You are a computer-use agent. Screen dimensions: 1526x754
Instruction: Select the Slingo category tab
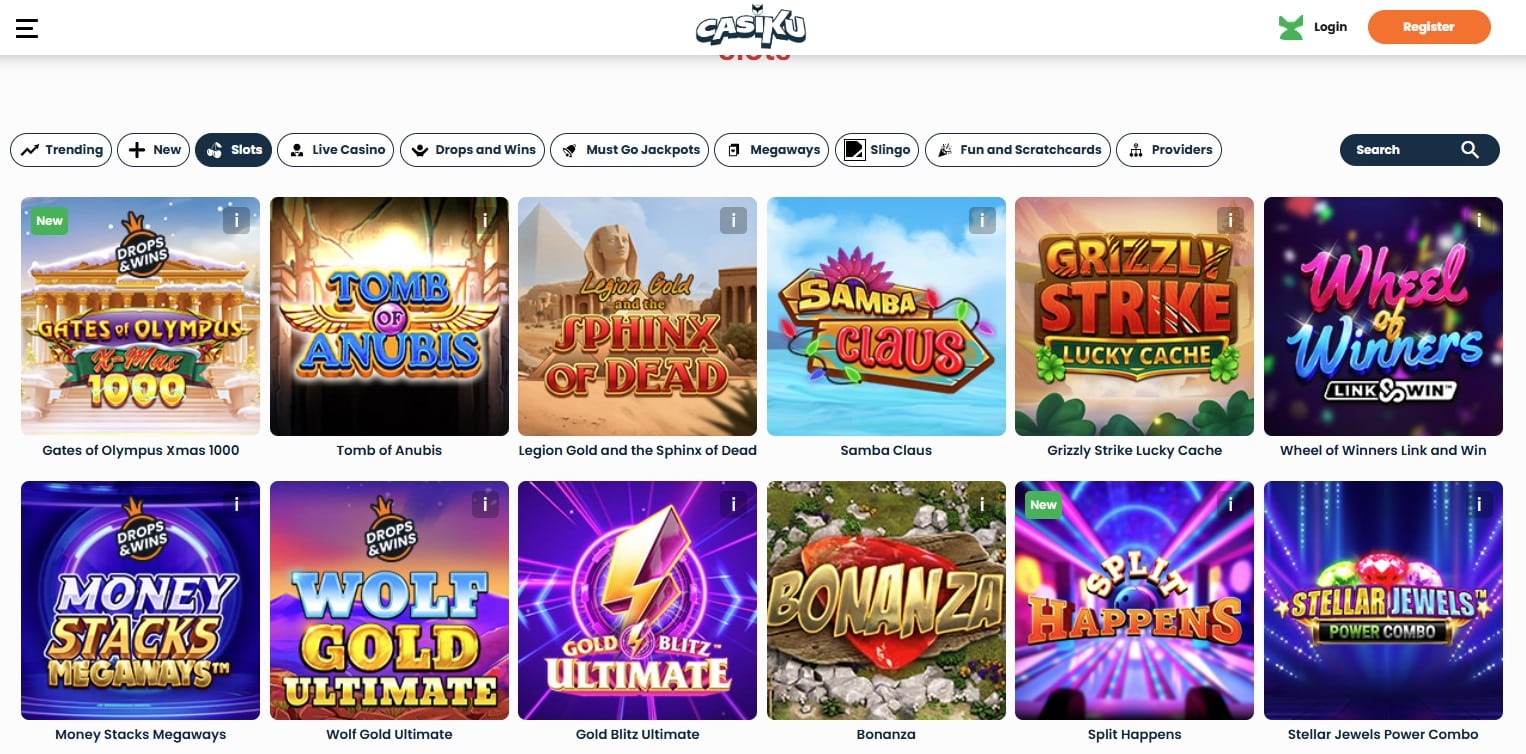coord(877,150)
